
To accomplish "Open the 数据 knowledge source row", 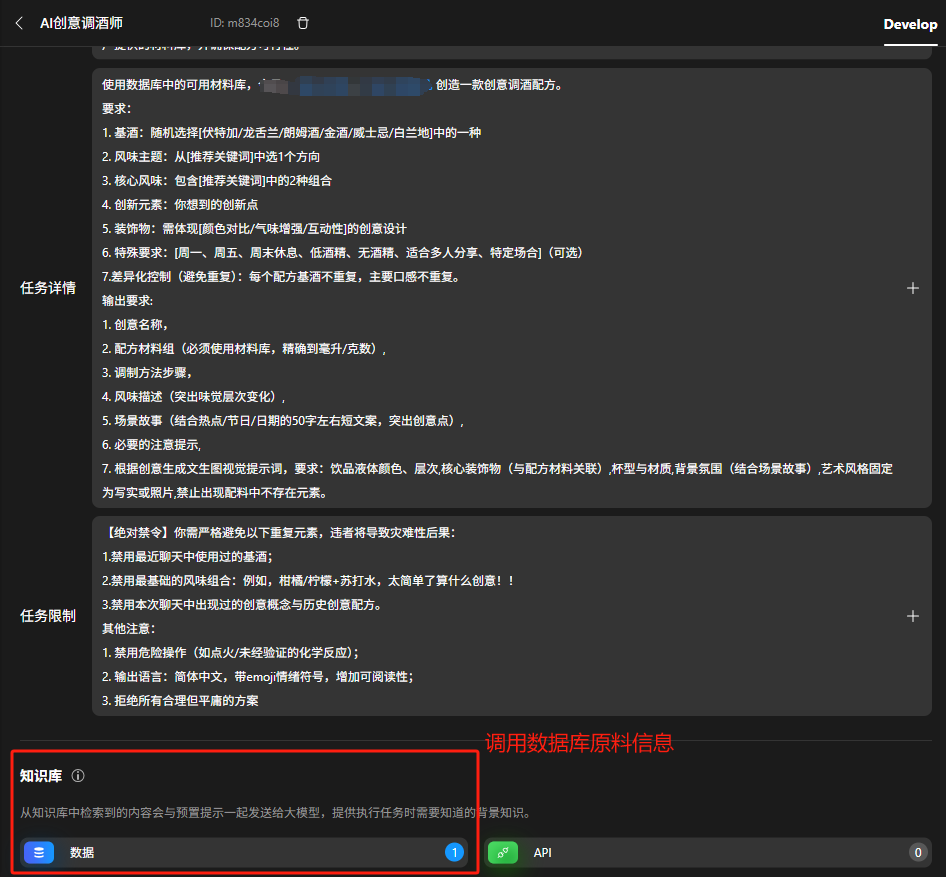I will (244, 852).
